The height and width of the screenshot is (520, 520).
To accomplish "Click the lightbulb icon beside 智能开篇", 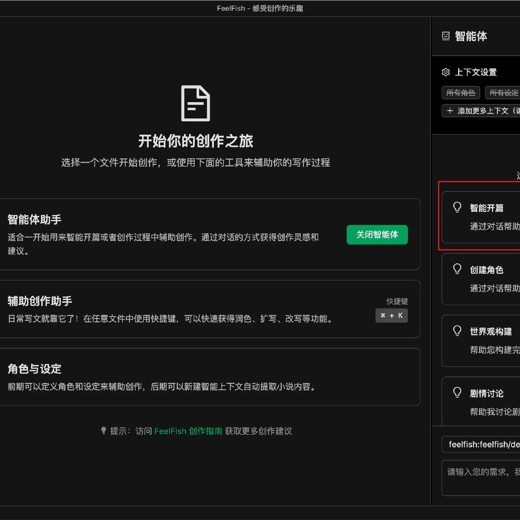I will pyautogui.click(x=457, y=207).
